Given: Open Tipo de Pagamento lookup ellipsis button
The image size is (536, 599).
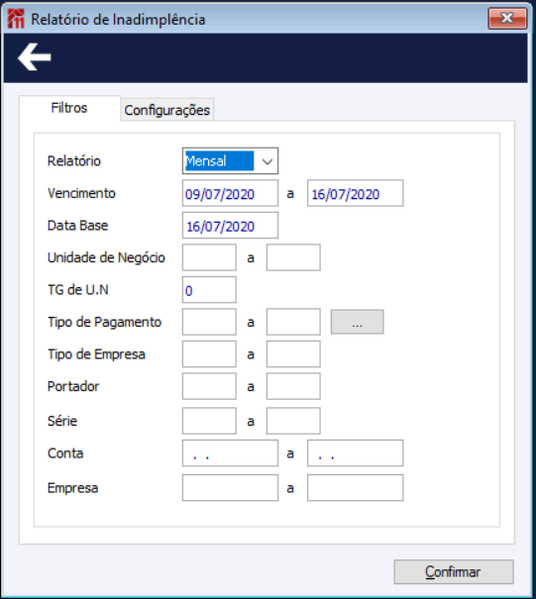Looking at the screenshot, I should pyautogui.click(x=357, y=322).
